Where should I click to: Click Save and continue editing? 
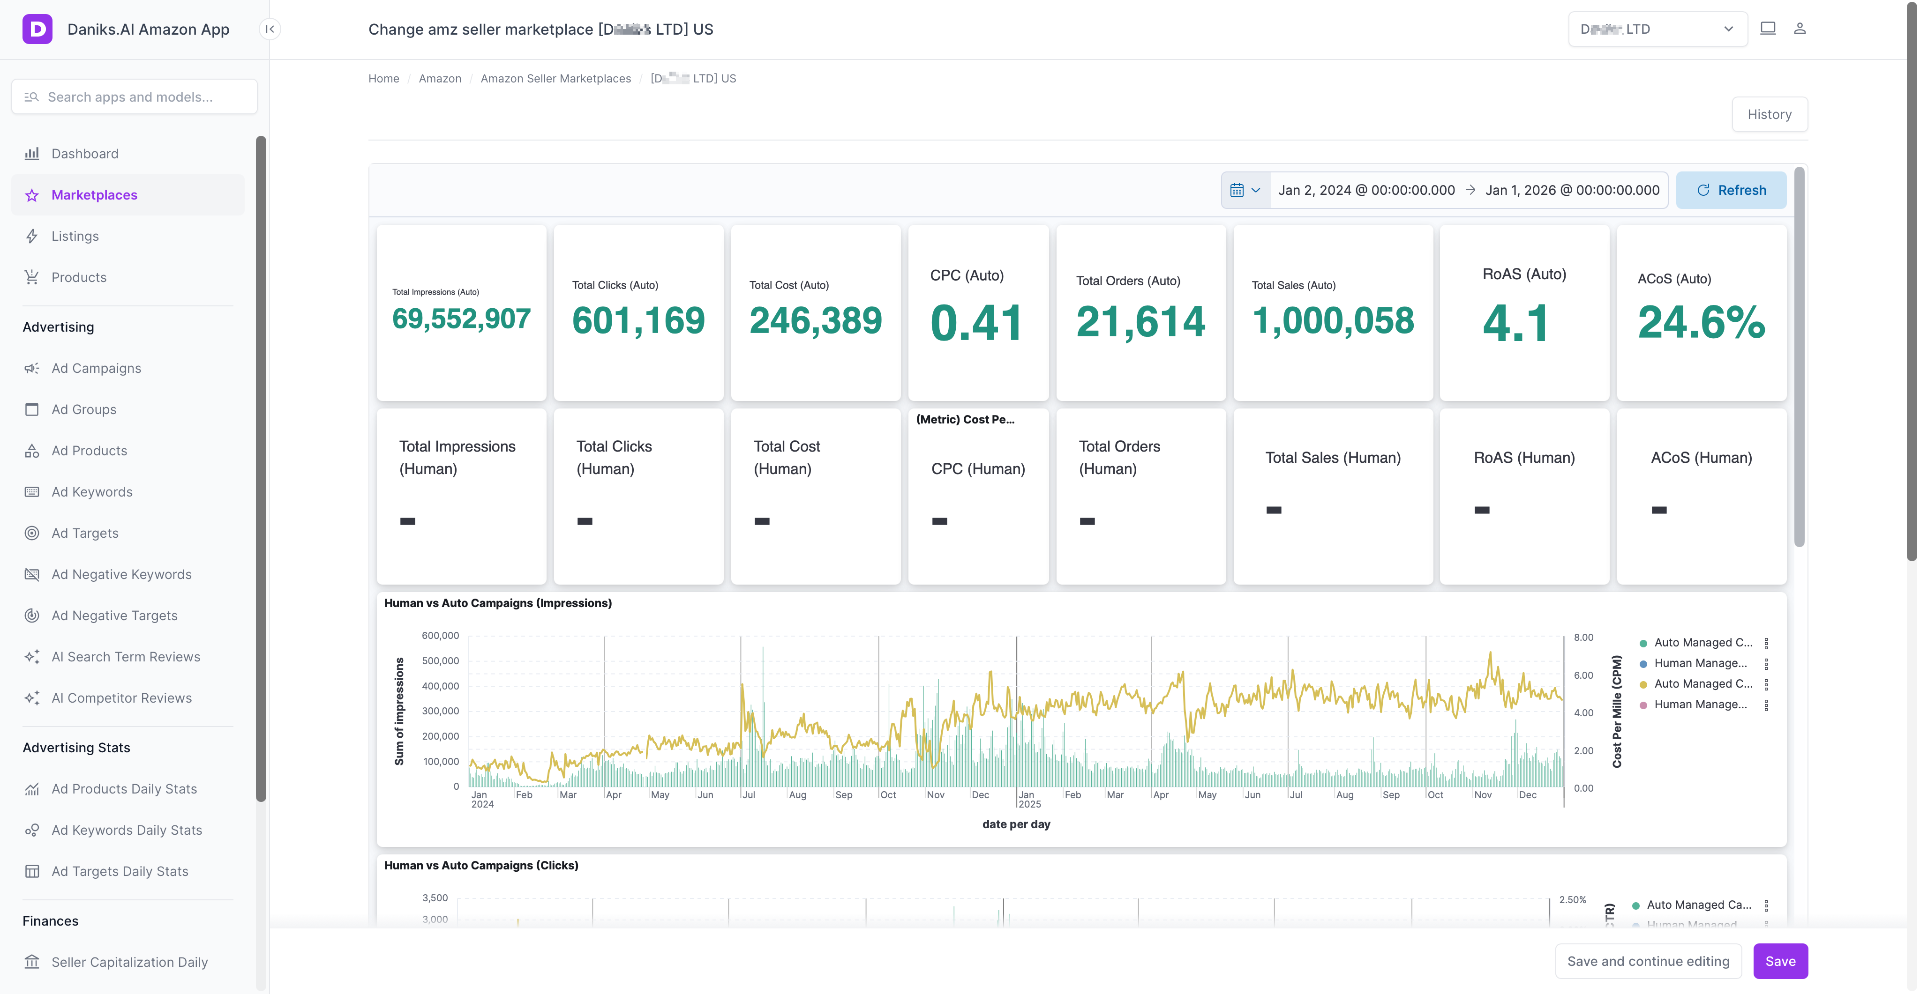tap(1648, 961)
